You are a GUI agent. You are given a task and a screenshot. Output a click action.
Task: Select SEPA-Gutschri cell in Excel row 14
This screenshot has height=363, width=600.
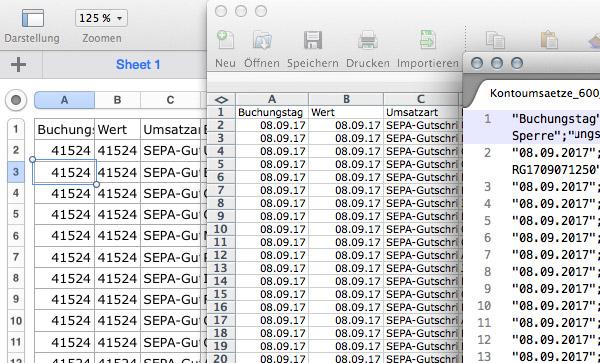(421, 281)
